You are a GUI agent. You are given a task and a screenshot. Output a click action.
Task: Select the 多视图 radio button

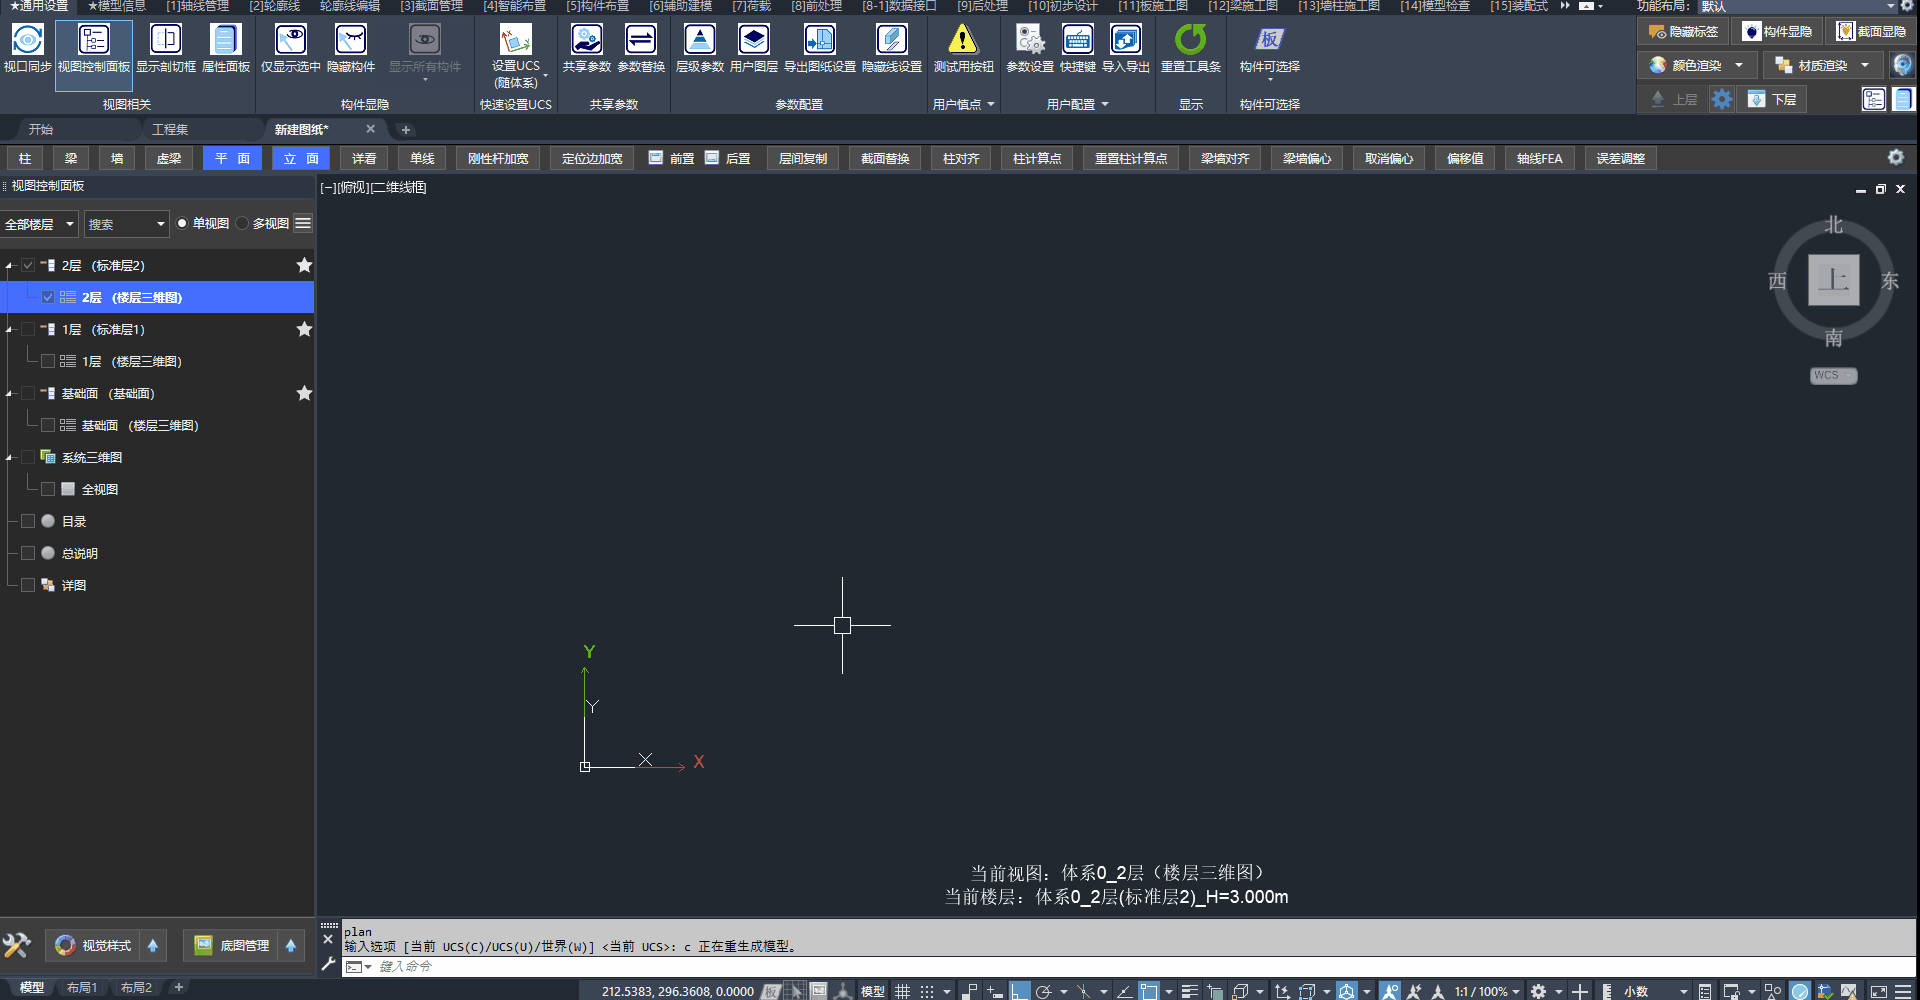(243, 224)
